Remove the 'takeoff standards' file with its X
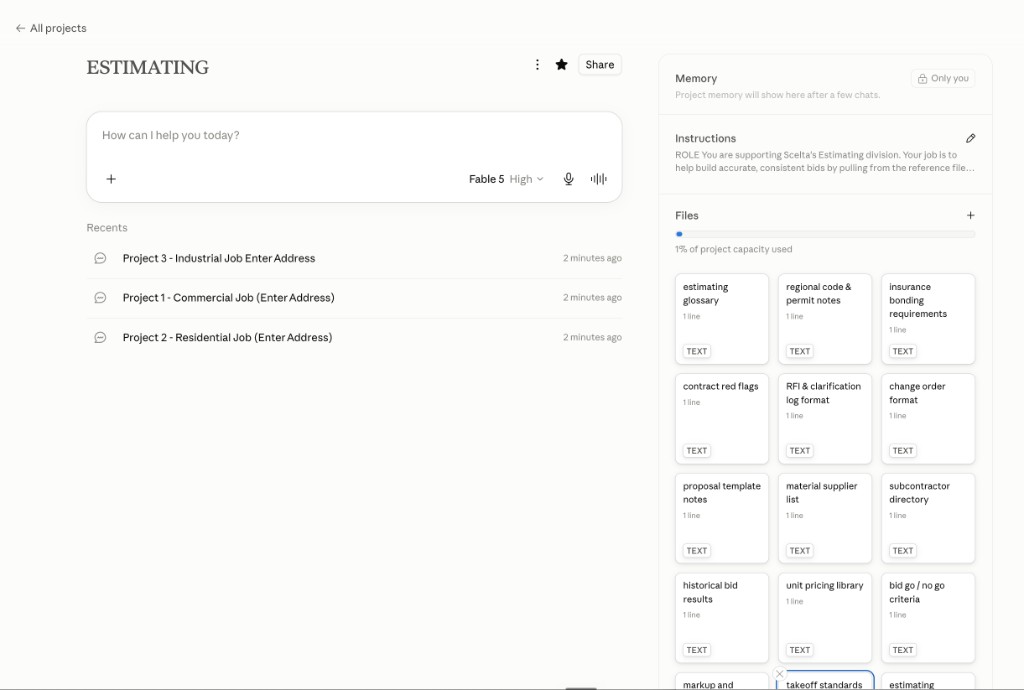Image resolution: width=1024 pixels, height=690 pixels. point(779,674)
